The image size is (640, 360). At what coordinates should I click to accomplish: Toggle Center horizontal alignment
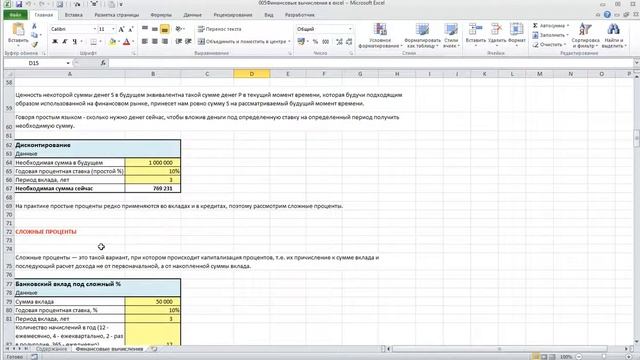155,42
